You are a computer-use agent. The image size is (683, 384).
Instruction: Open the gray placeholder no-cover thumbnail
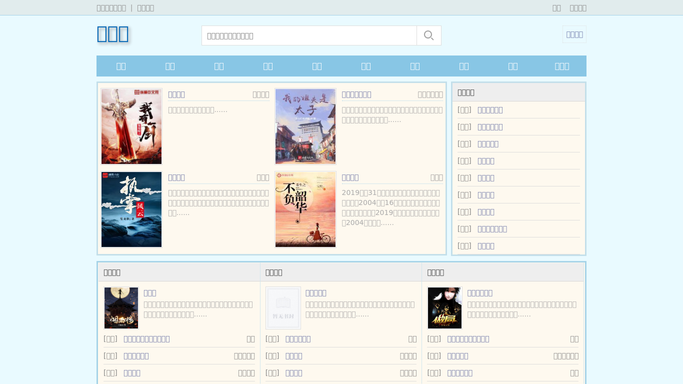[283, 308]
